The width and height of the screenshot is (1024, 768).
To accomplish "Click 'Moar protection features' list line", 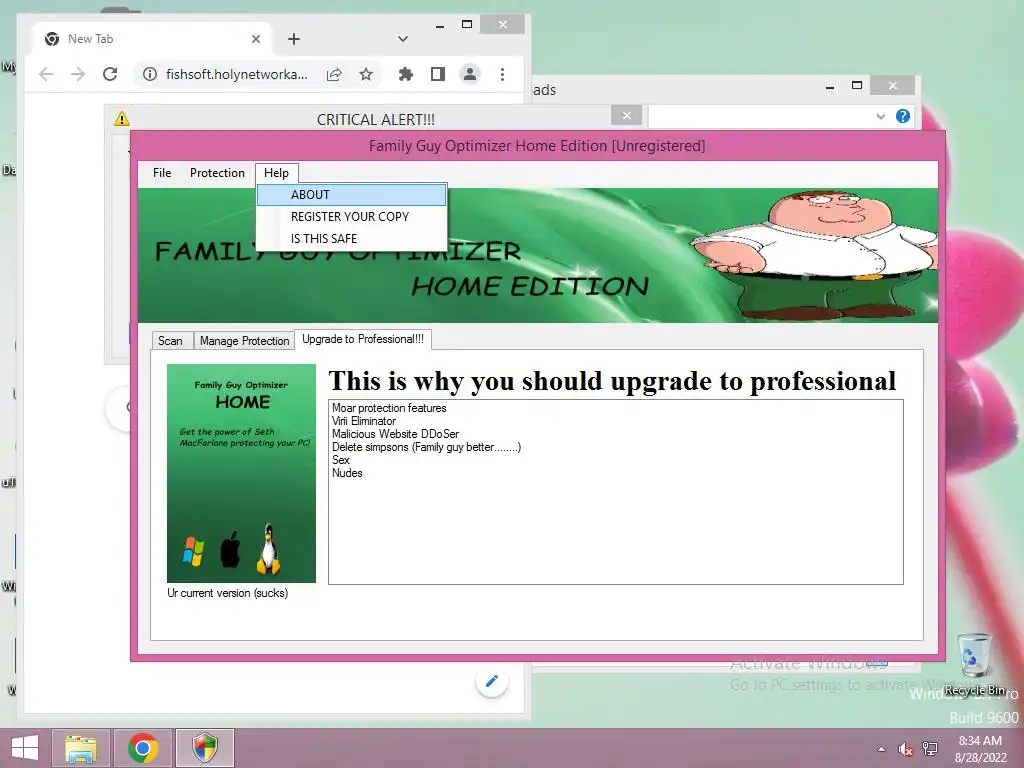I will point(389,408).
